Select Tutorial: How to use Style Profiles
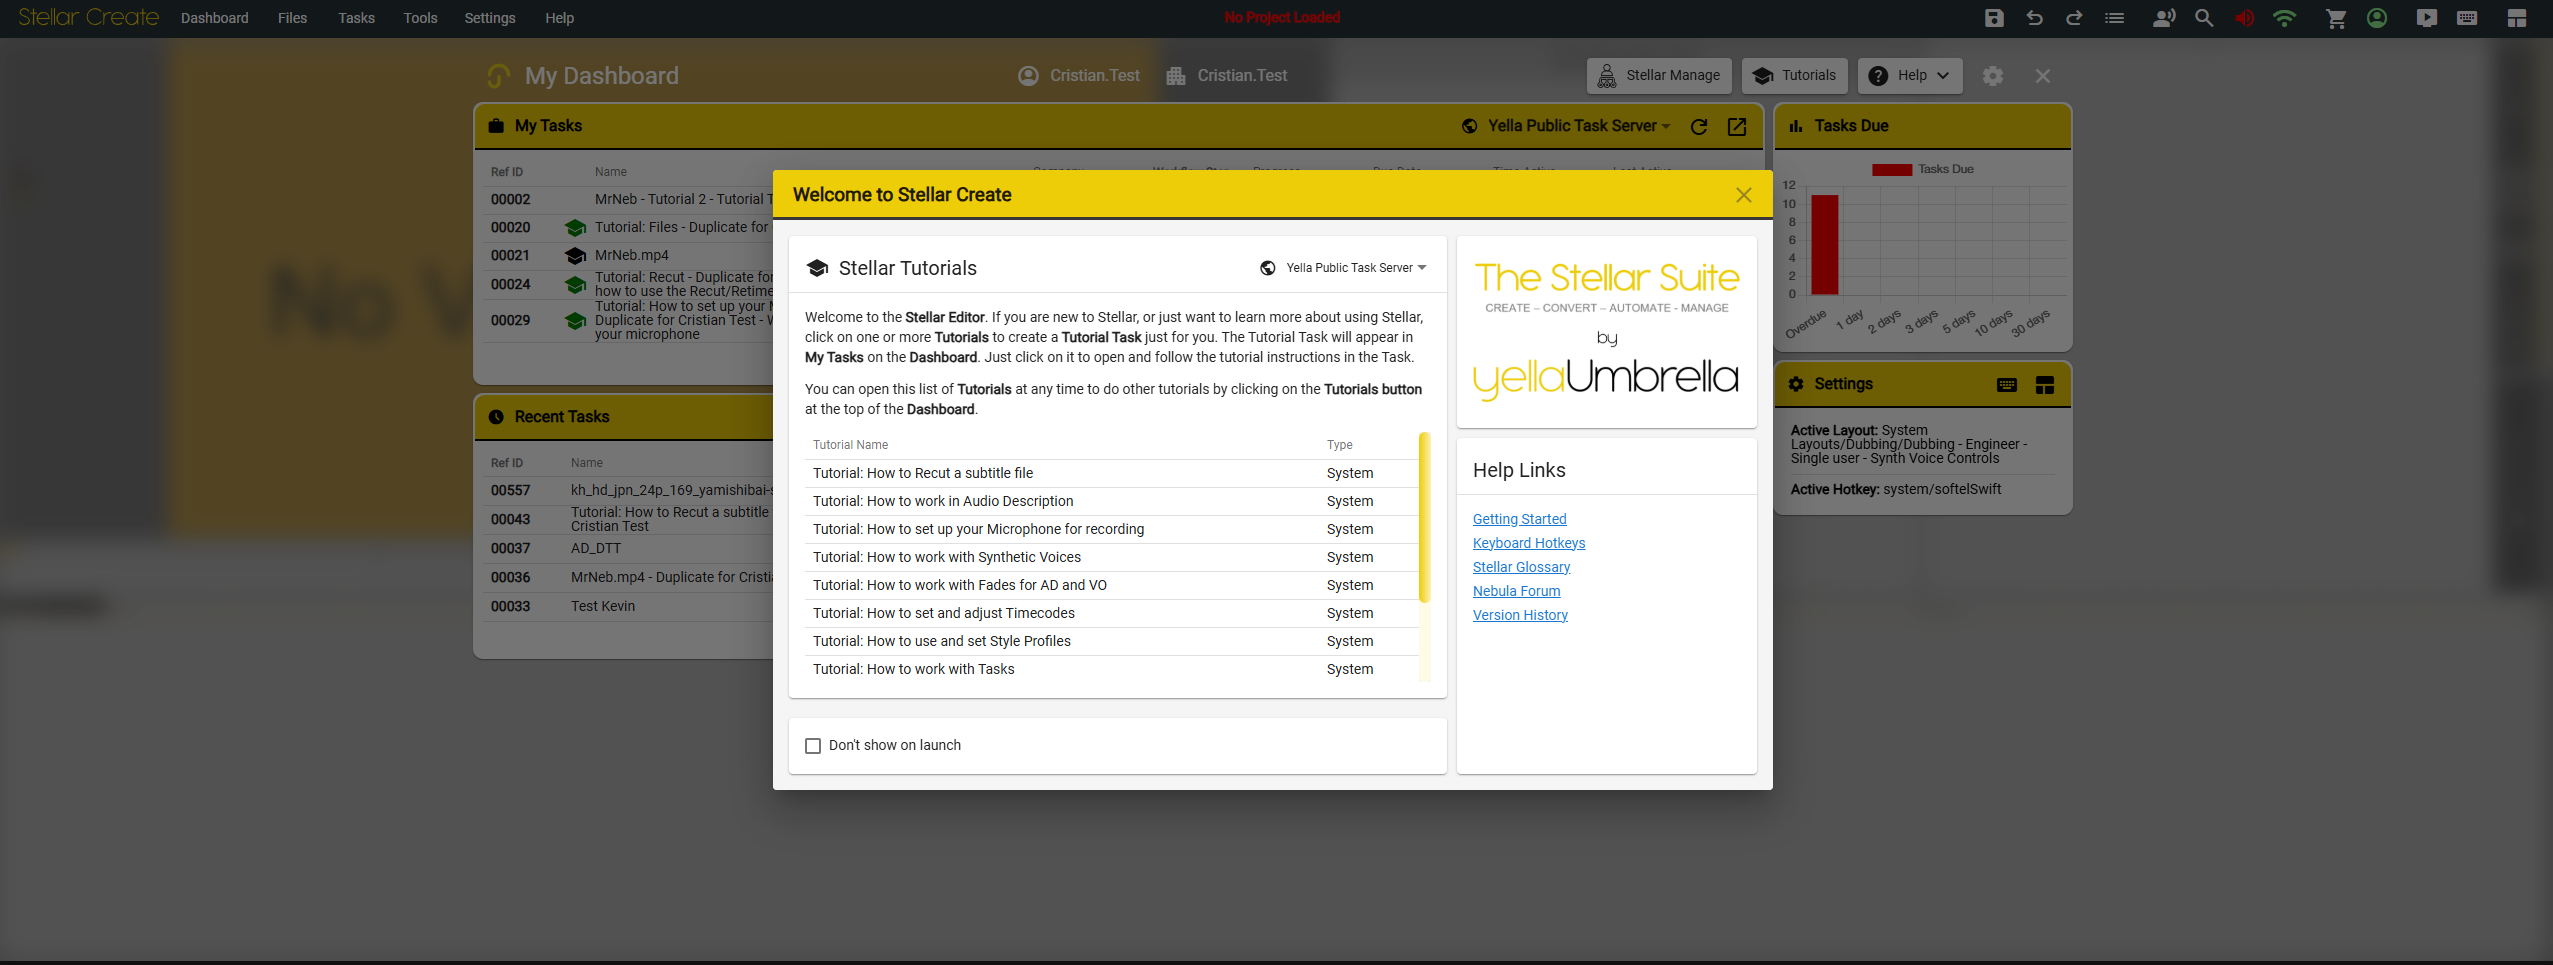Viewport: 2553px width, 965px height. pyautogui.click(x=1112, y=641)
